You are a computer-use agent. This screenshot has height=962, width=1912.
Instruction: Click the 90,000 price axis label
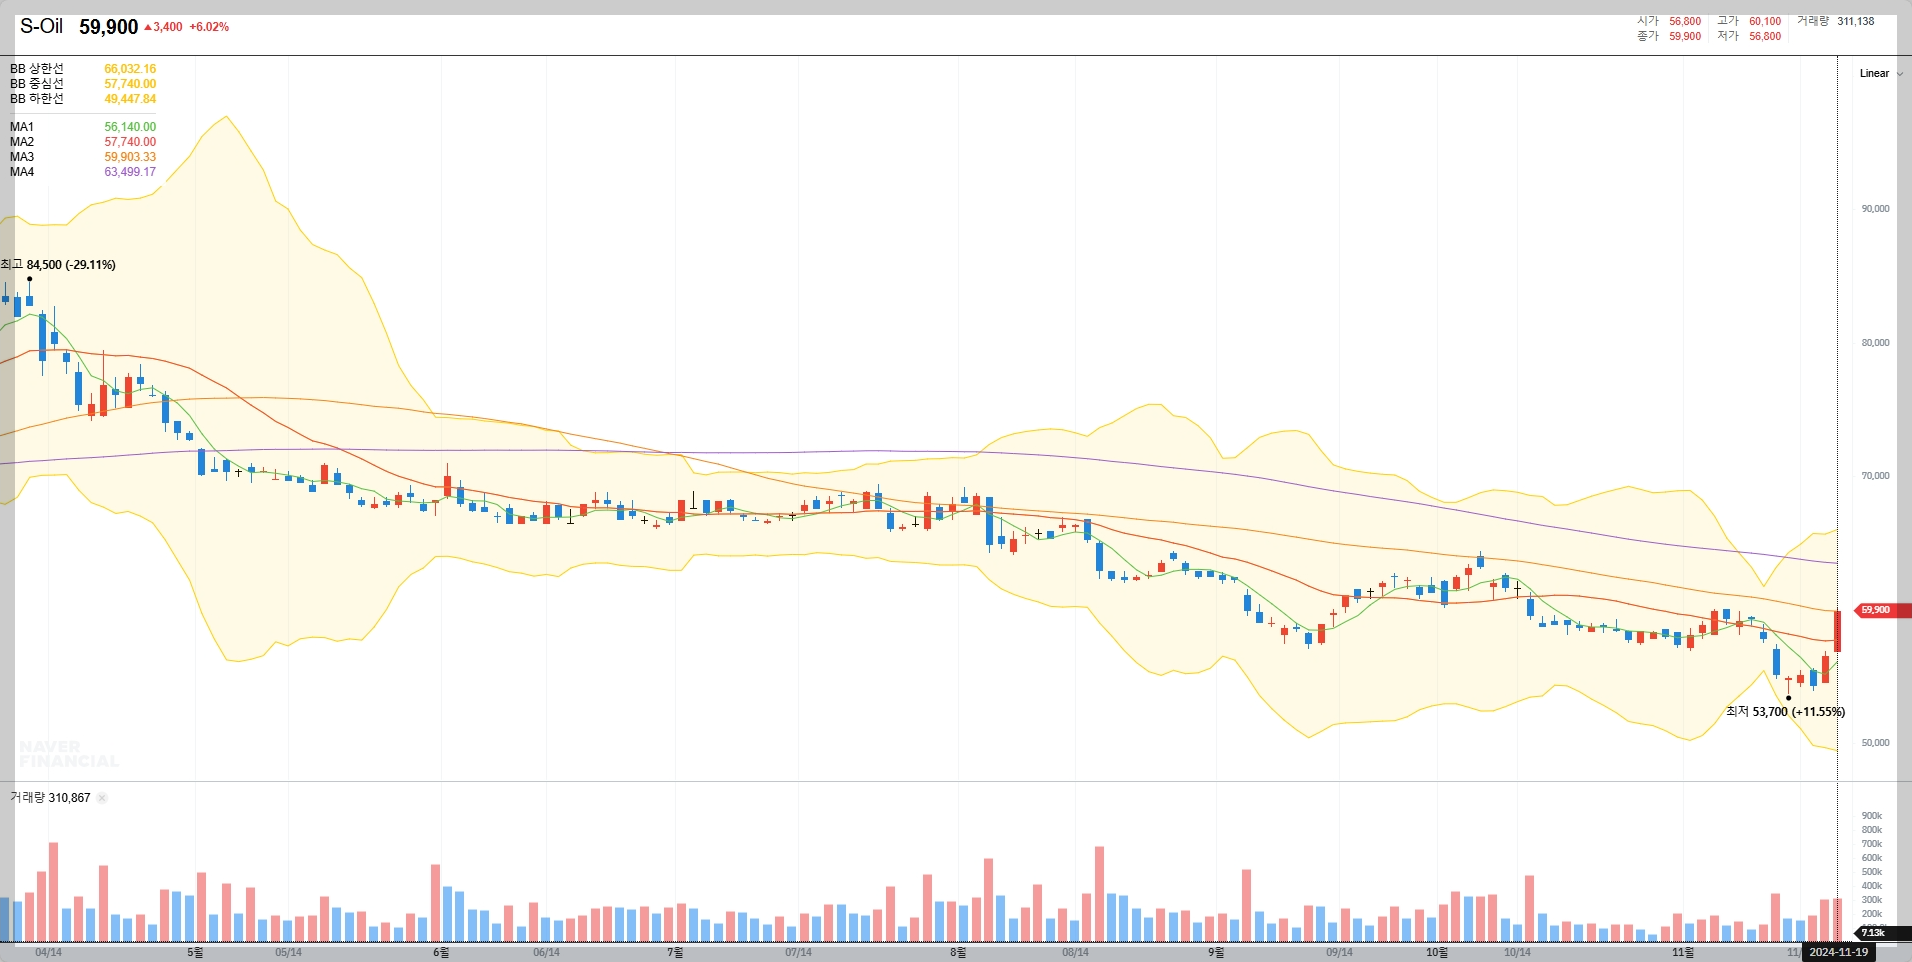point(1875,209)
